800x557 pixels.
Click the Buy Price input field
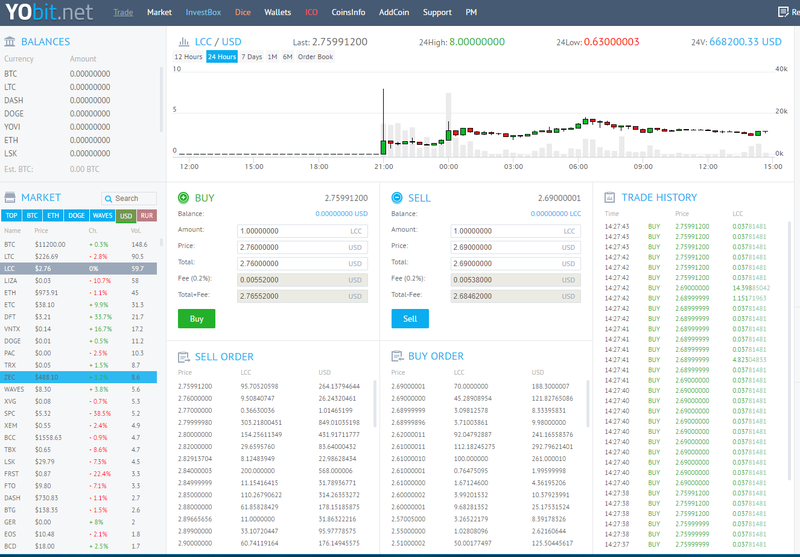[302, 247]
